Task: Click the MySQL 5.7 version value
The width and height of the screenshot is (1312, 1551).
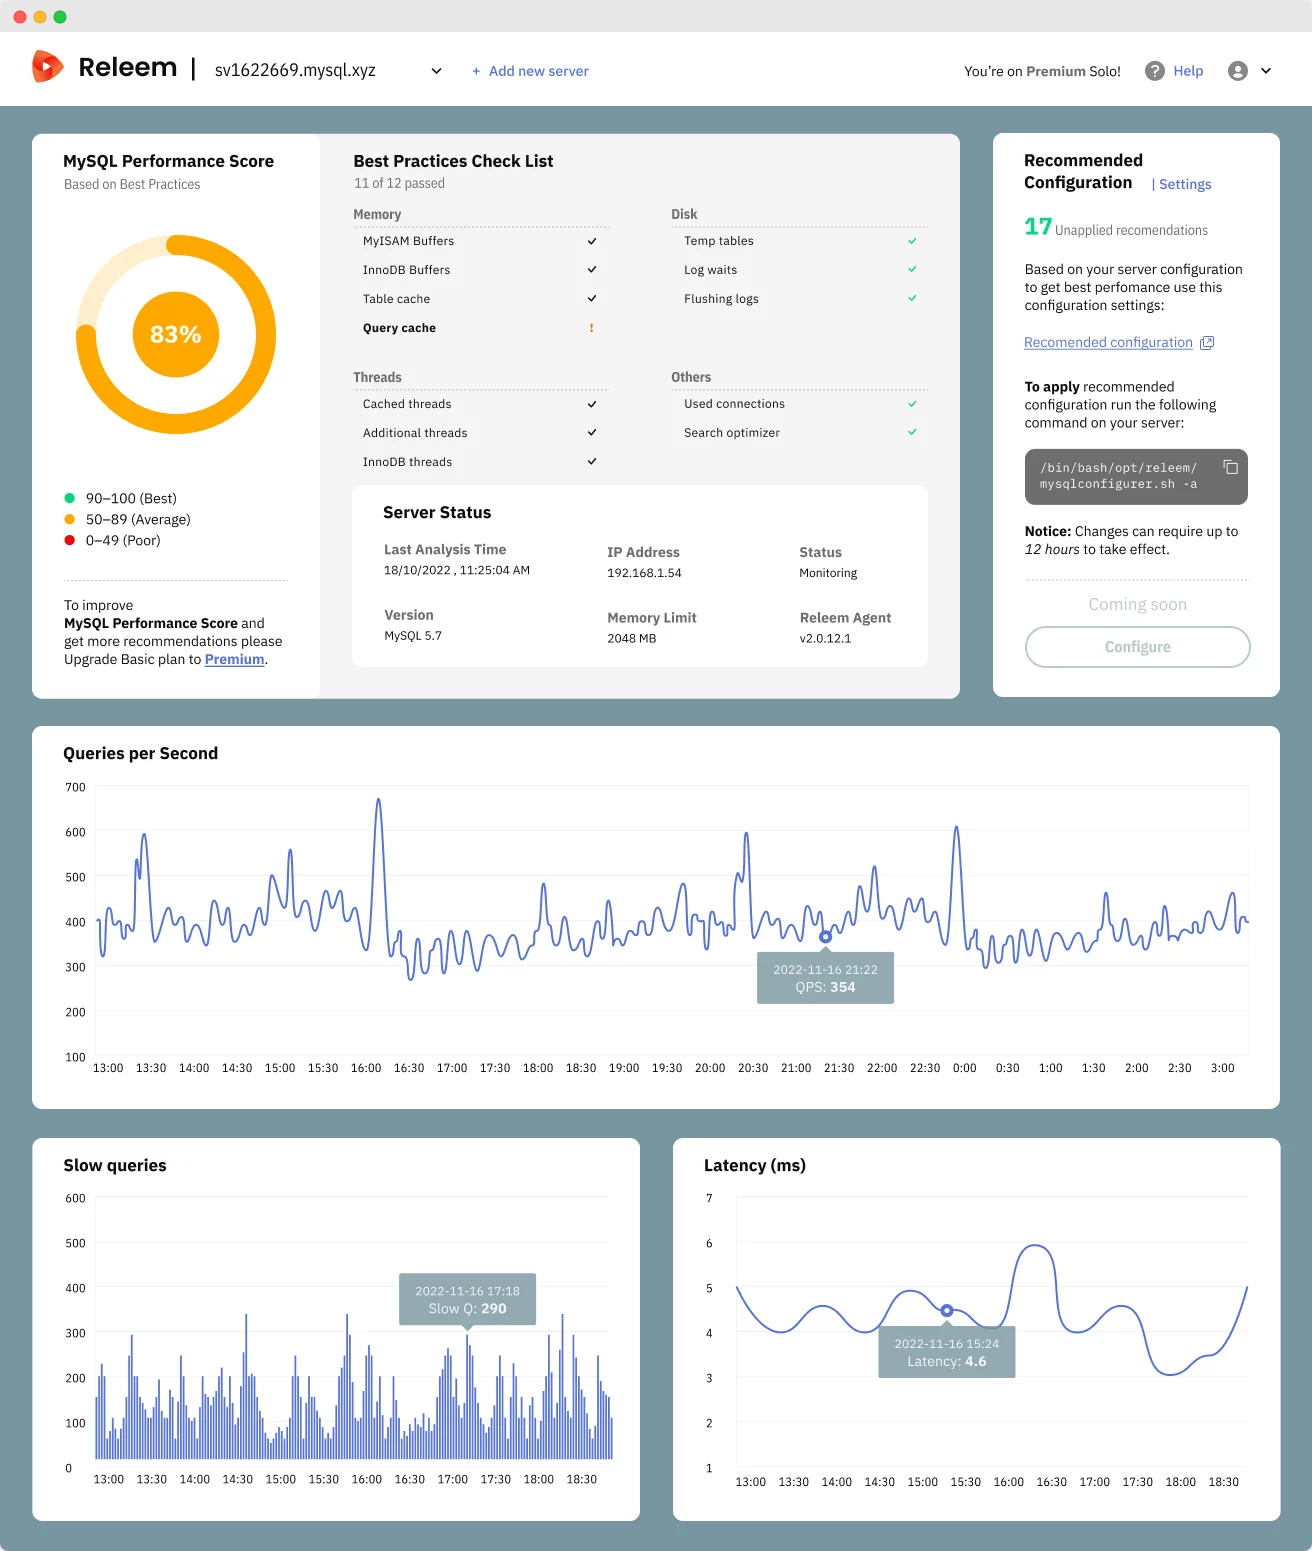Action: coord(413,636)
